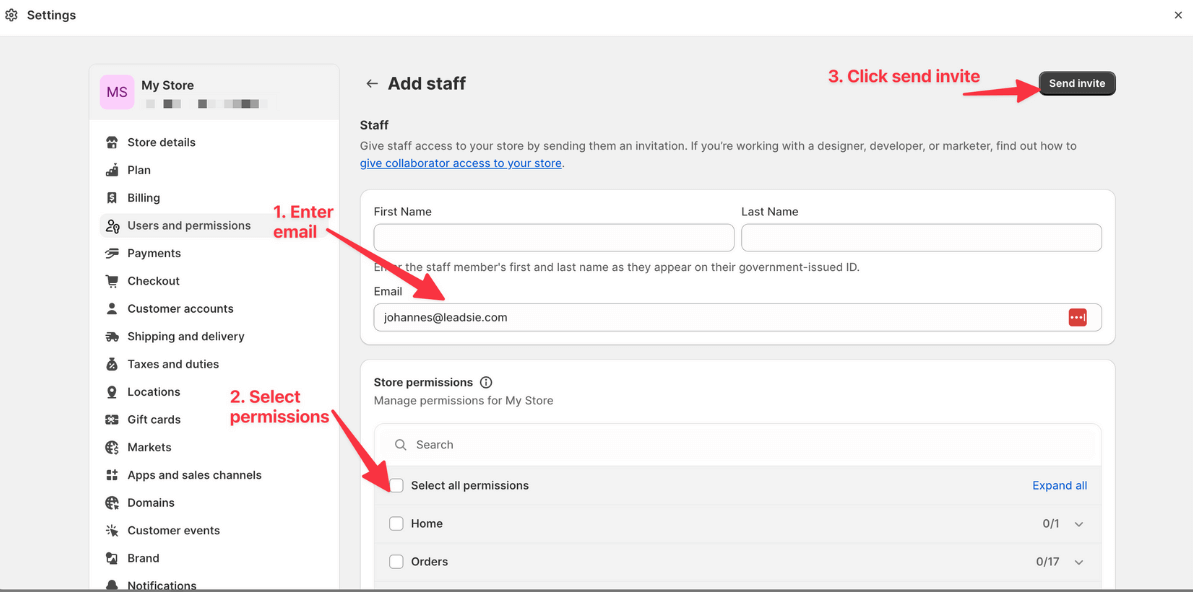
Task: Open Taxes and duties via its icon
Action: 110,364
